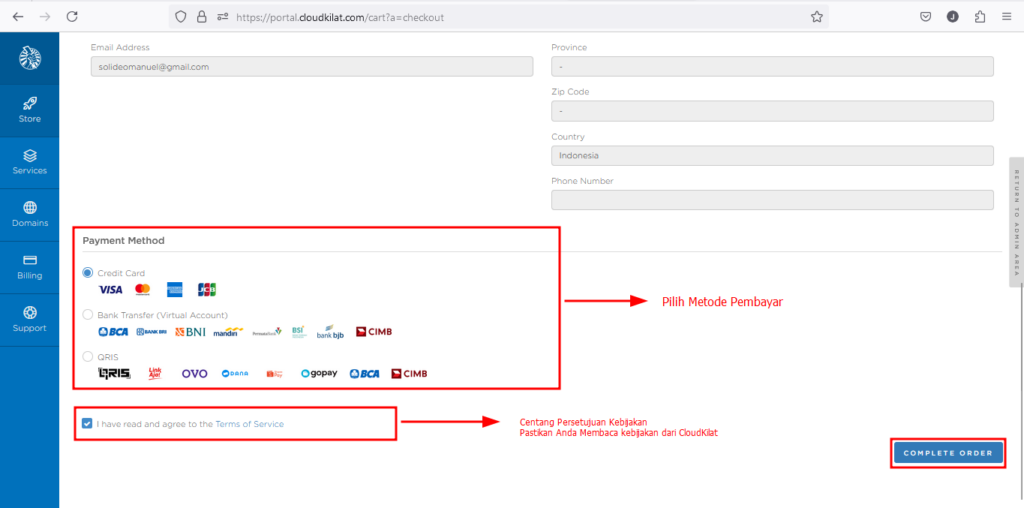The height and width of the screenshot is (508, 1024).
Task: Click the browser back arrow
Action: pyautogui.click(x=17, y=17)
